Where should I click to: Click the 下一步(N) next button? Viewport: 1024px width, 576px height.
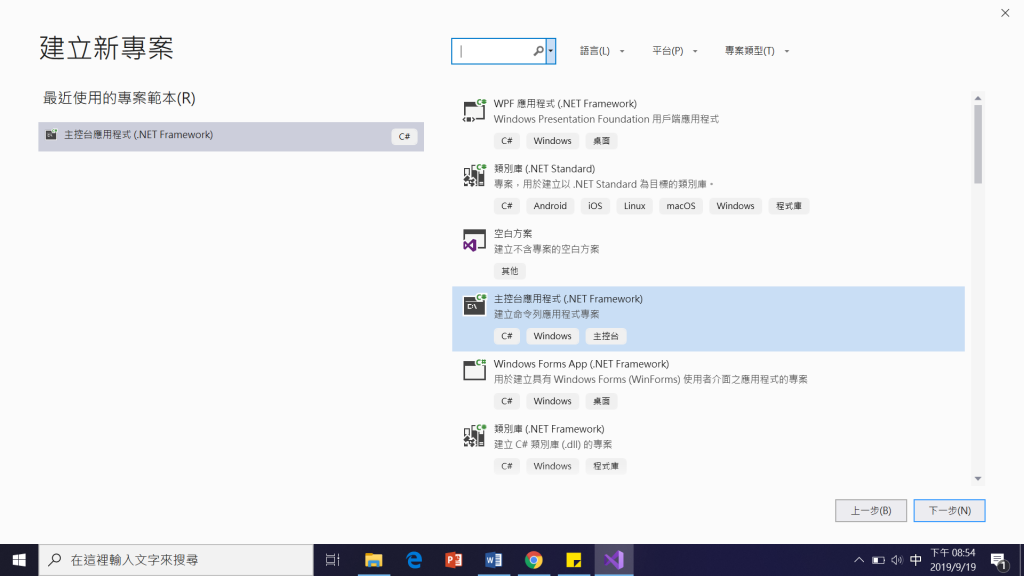click(x=949, y=511)
